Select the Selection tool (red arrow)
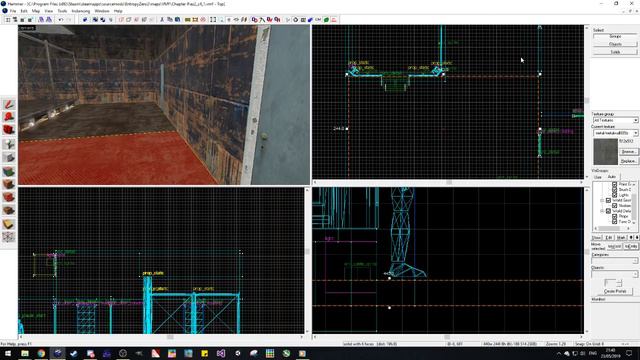The width and height of the screenshot is (640, 360). click(9, 104)
